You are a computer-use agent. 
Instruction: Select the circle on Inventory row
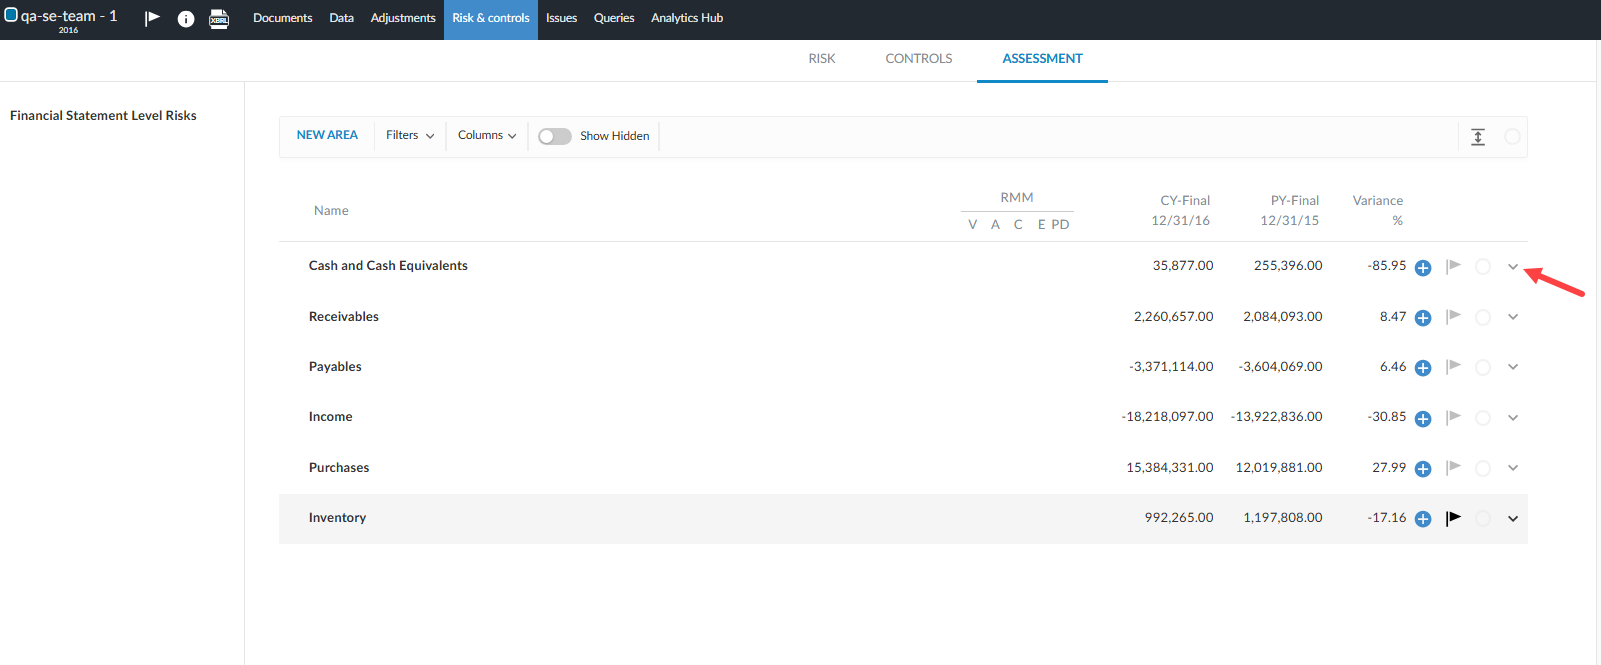click(x=1483, y=519)
